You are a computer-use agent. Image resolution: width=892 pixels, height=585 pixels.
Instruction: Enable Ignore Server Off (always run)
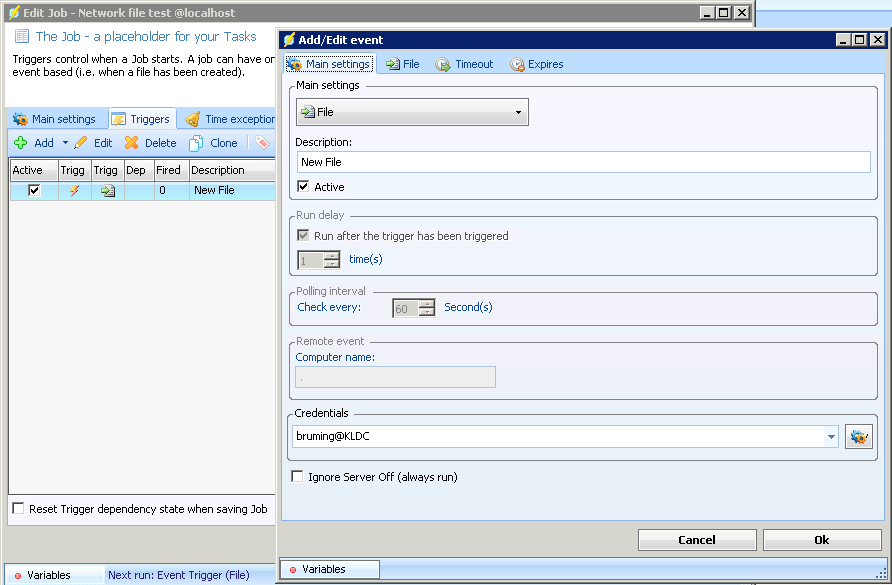[297, 477]
